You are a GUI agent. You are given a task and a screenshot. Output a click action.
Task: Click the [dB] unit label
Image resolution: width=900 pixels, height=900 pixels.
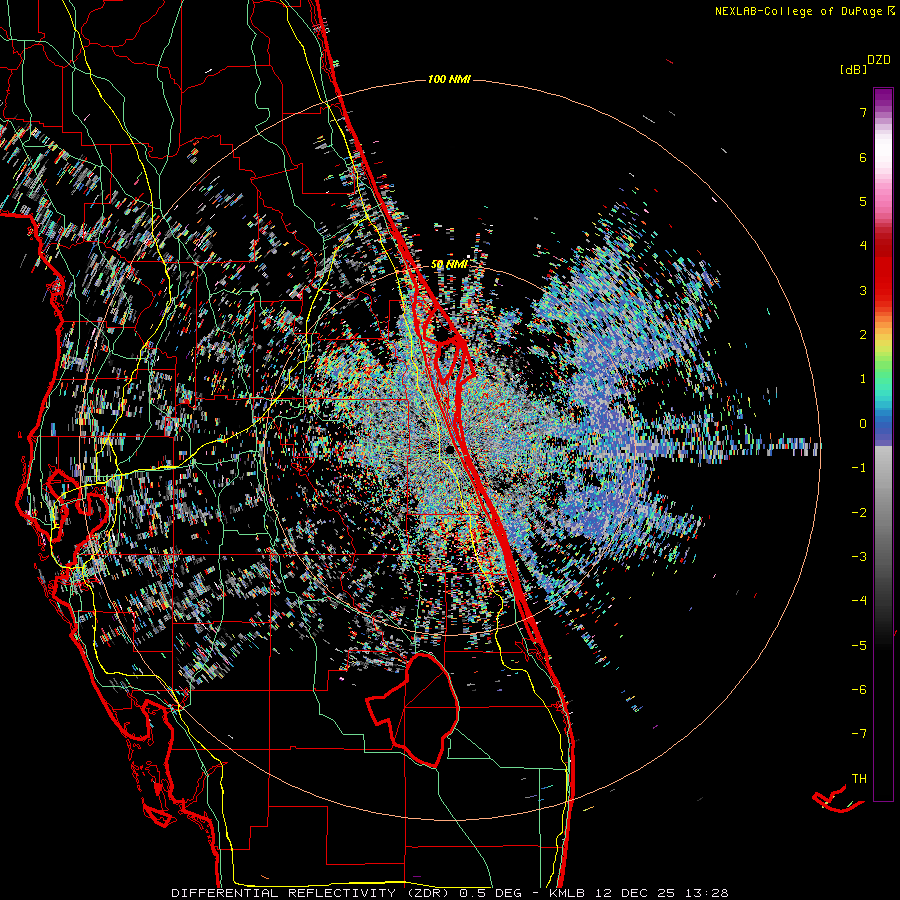pos(853,69)
